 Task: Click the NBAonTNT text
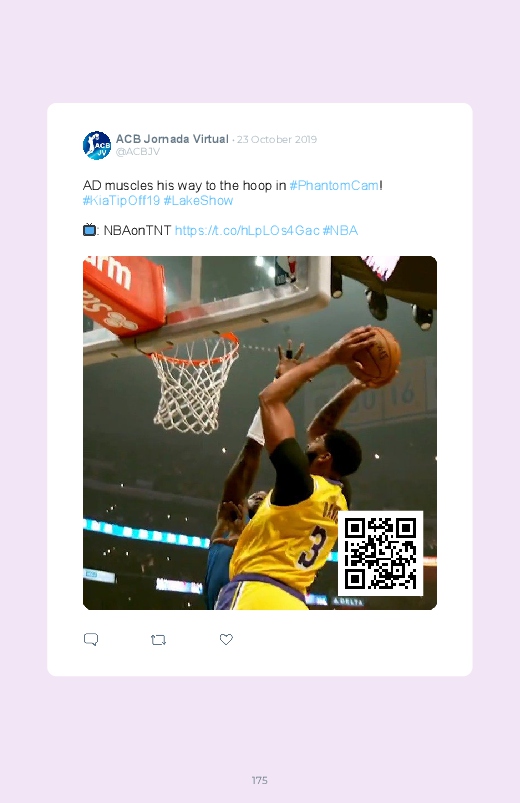pos(137,230)
